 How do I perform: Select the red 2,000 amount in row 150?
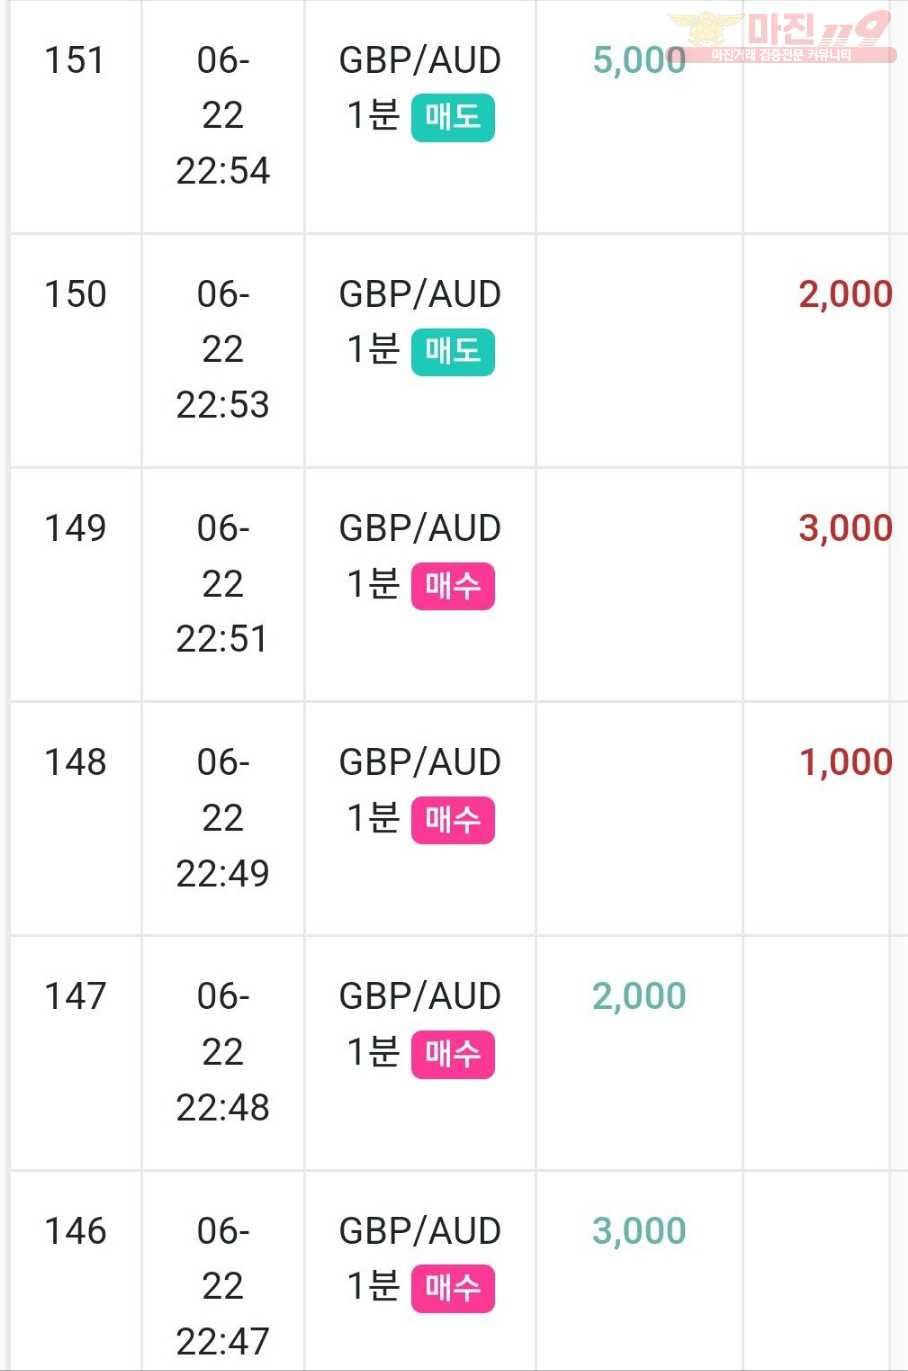coord(845,294)
